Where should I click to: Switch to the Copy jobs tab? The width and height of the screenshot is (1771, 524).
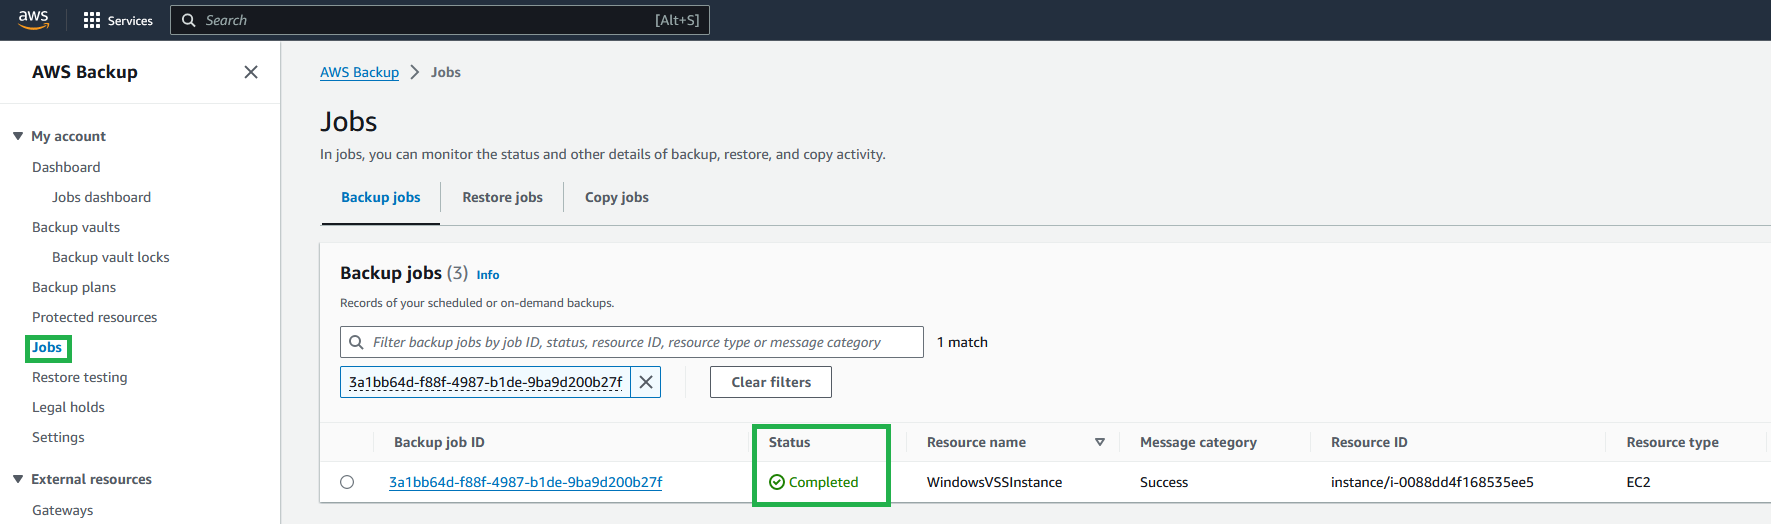(617, 197)
